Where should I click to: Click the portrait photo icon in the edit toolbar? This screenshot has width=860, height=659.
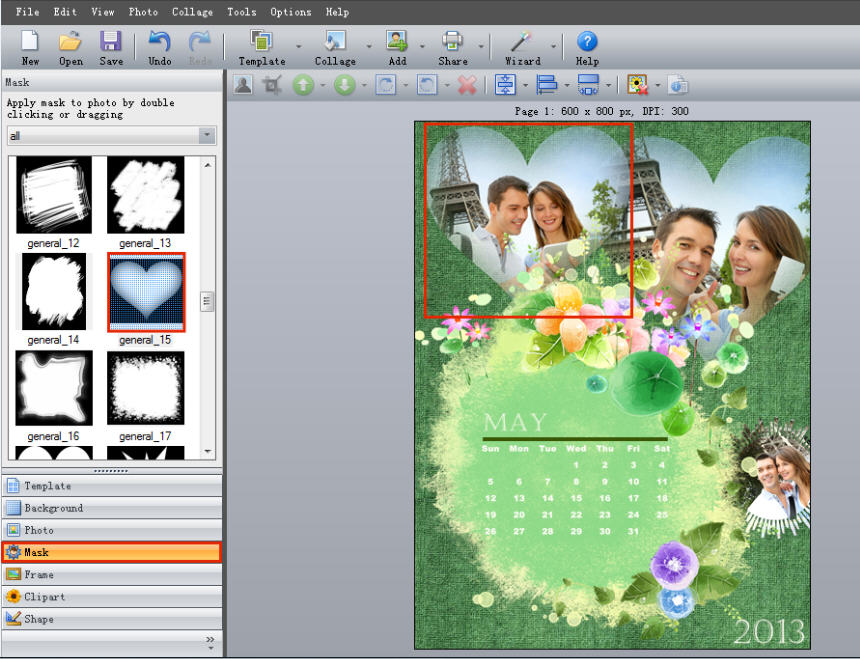(x=242, y=85)
